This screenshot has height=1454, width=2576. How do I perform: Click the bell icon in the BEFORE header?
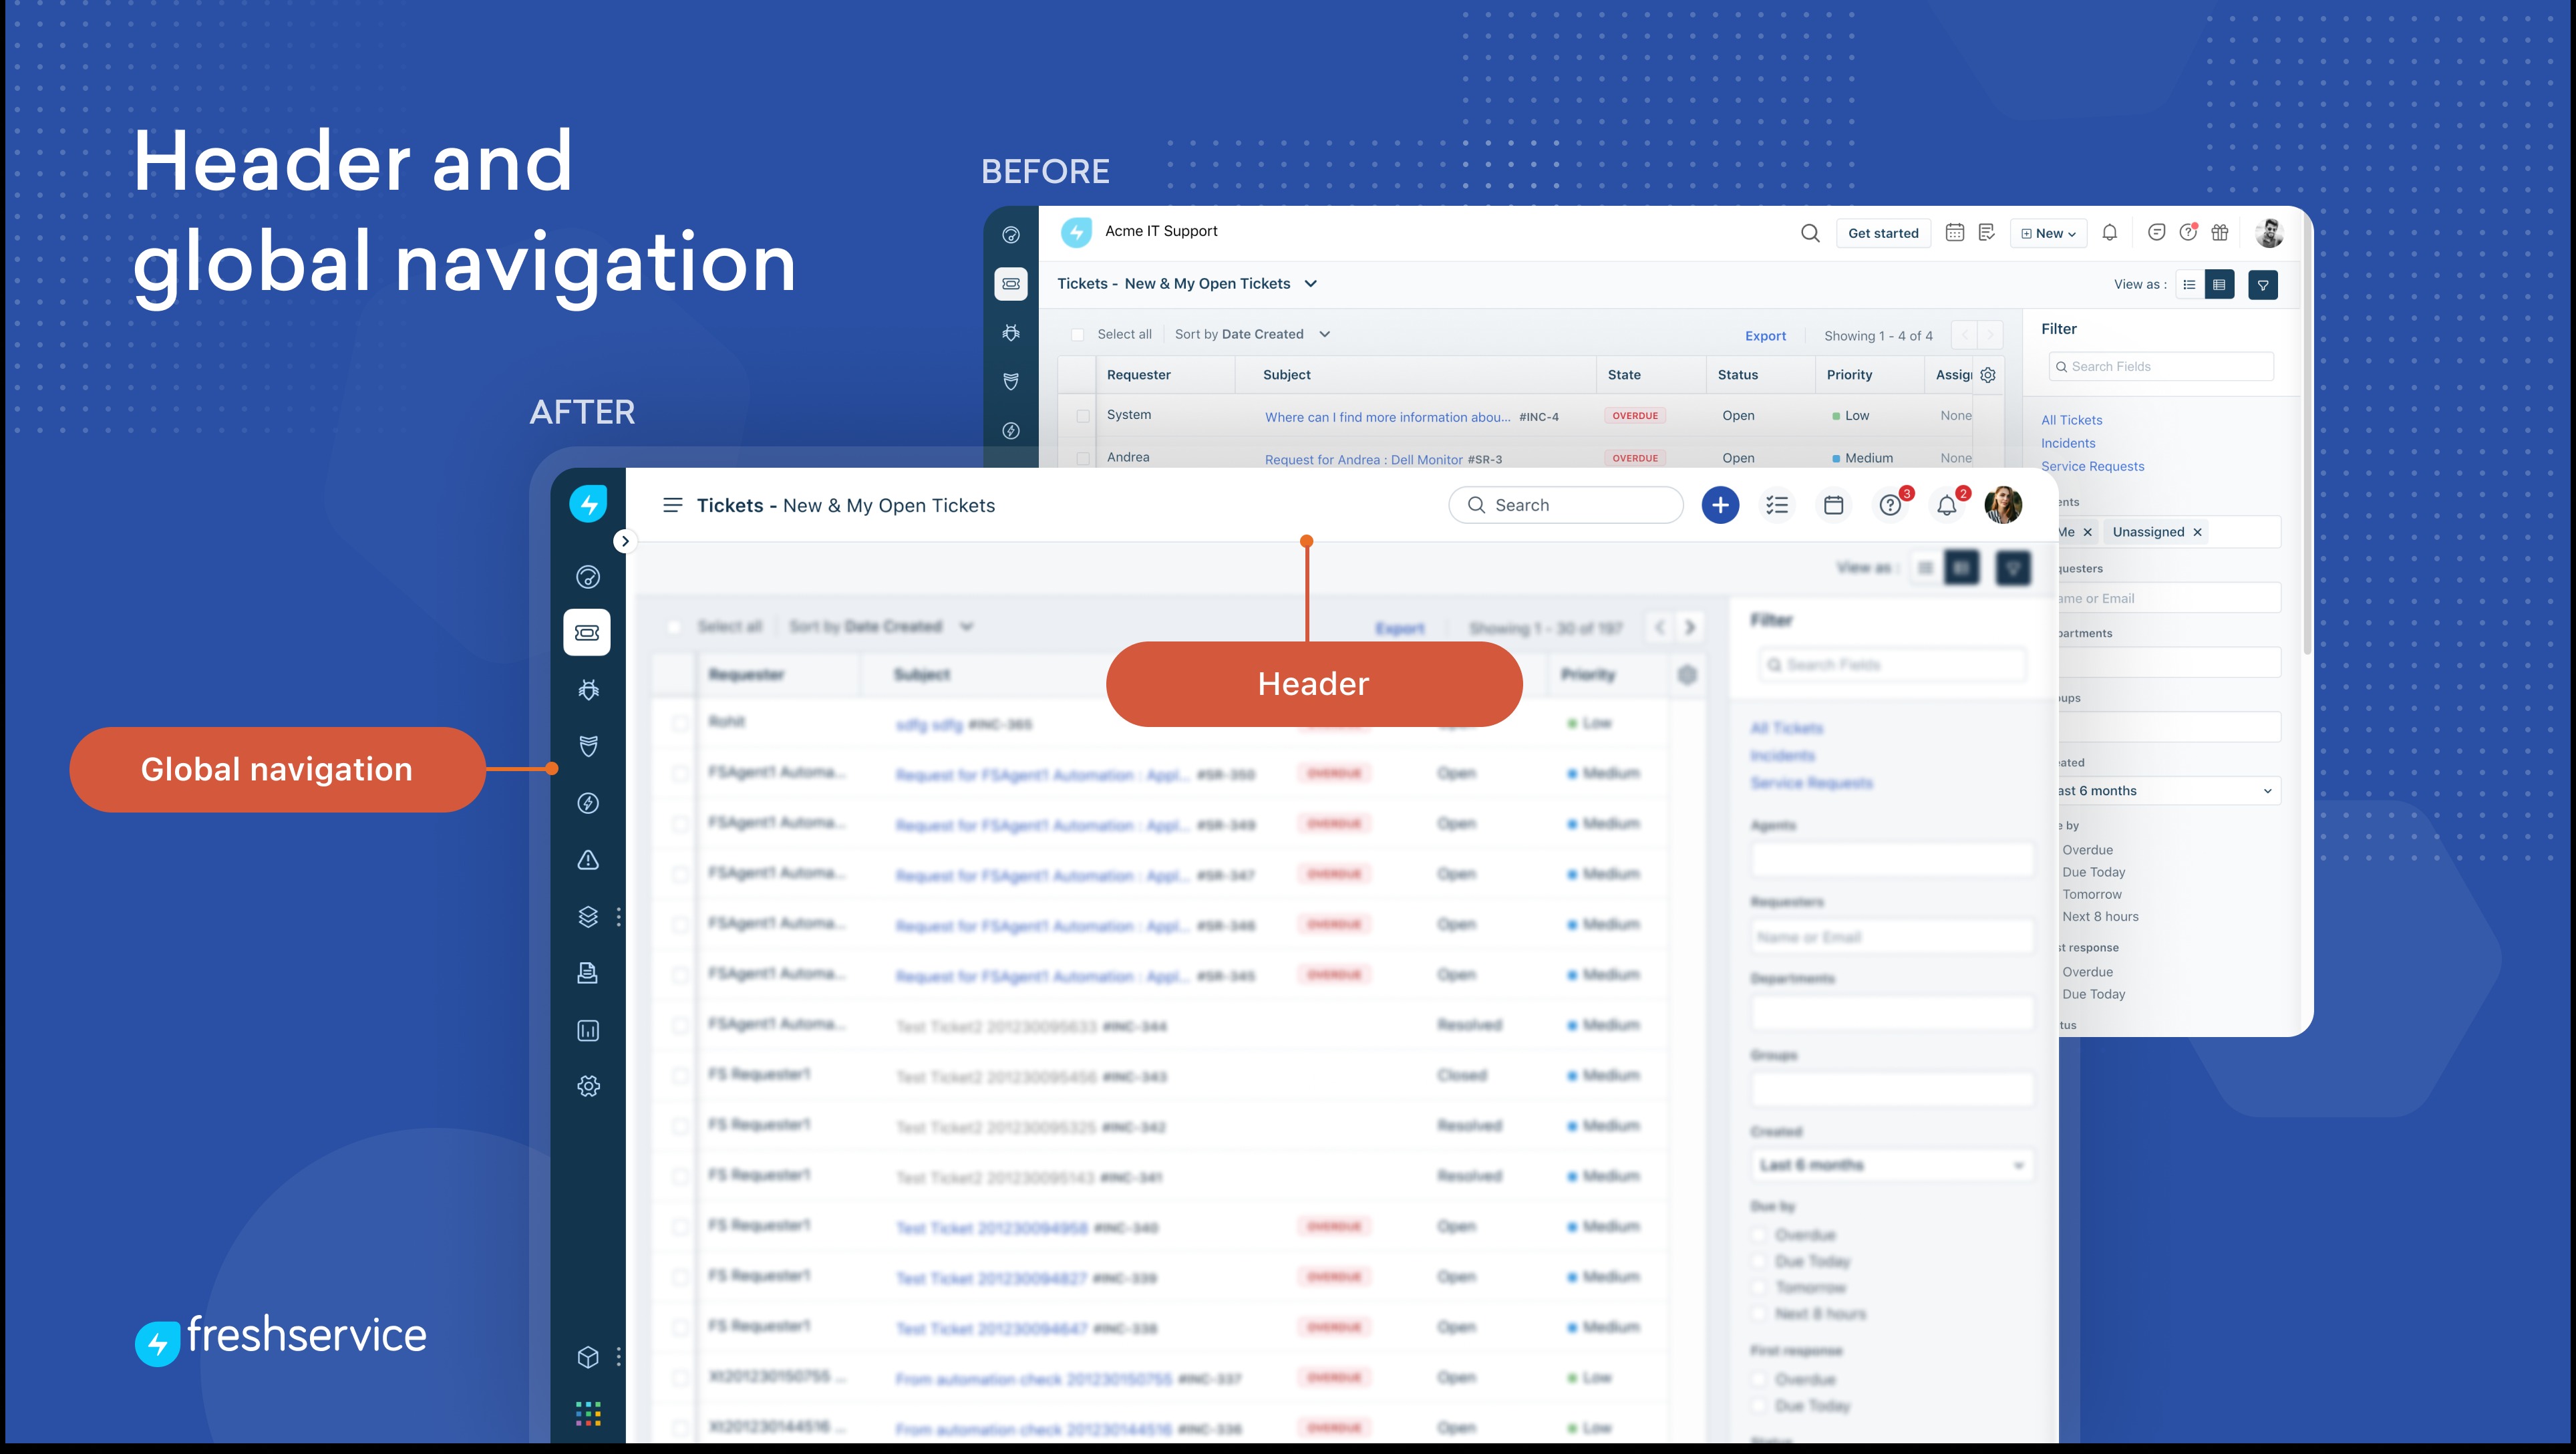tap(2109, 232)
